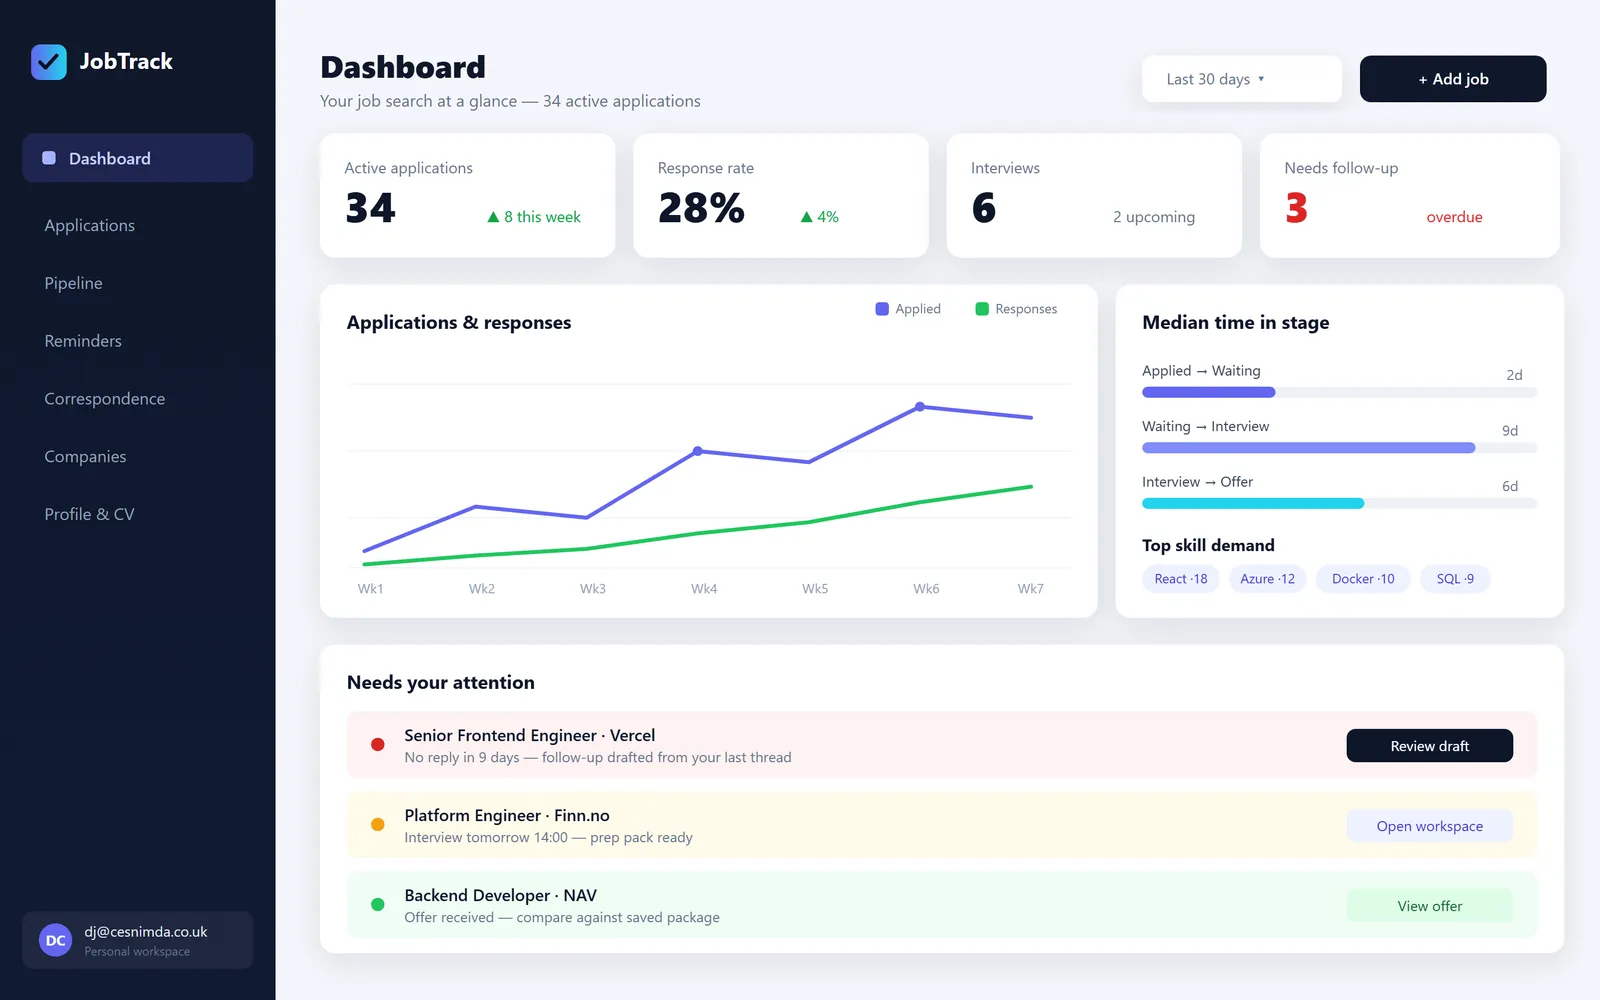Select the Docker ·10 skill chip
Viewport: 1600px width, 1000px height.
pos(1363,579)
